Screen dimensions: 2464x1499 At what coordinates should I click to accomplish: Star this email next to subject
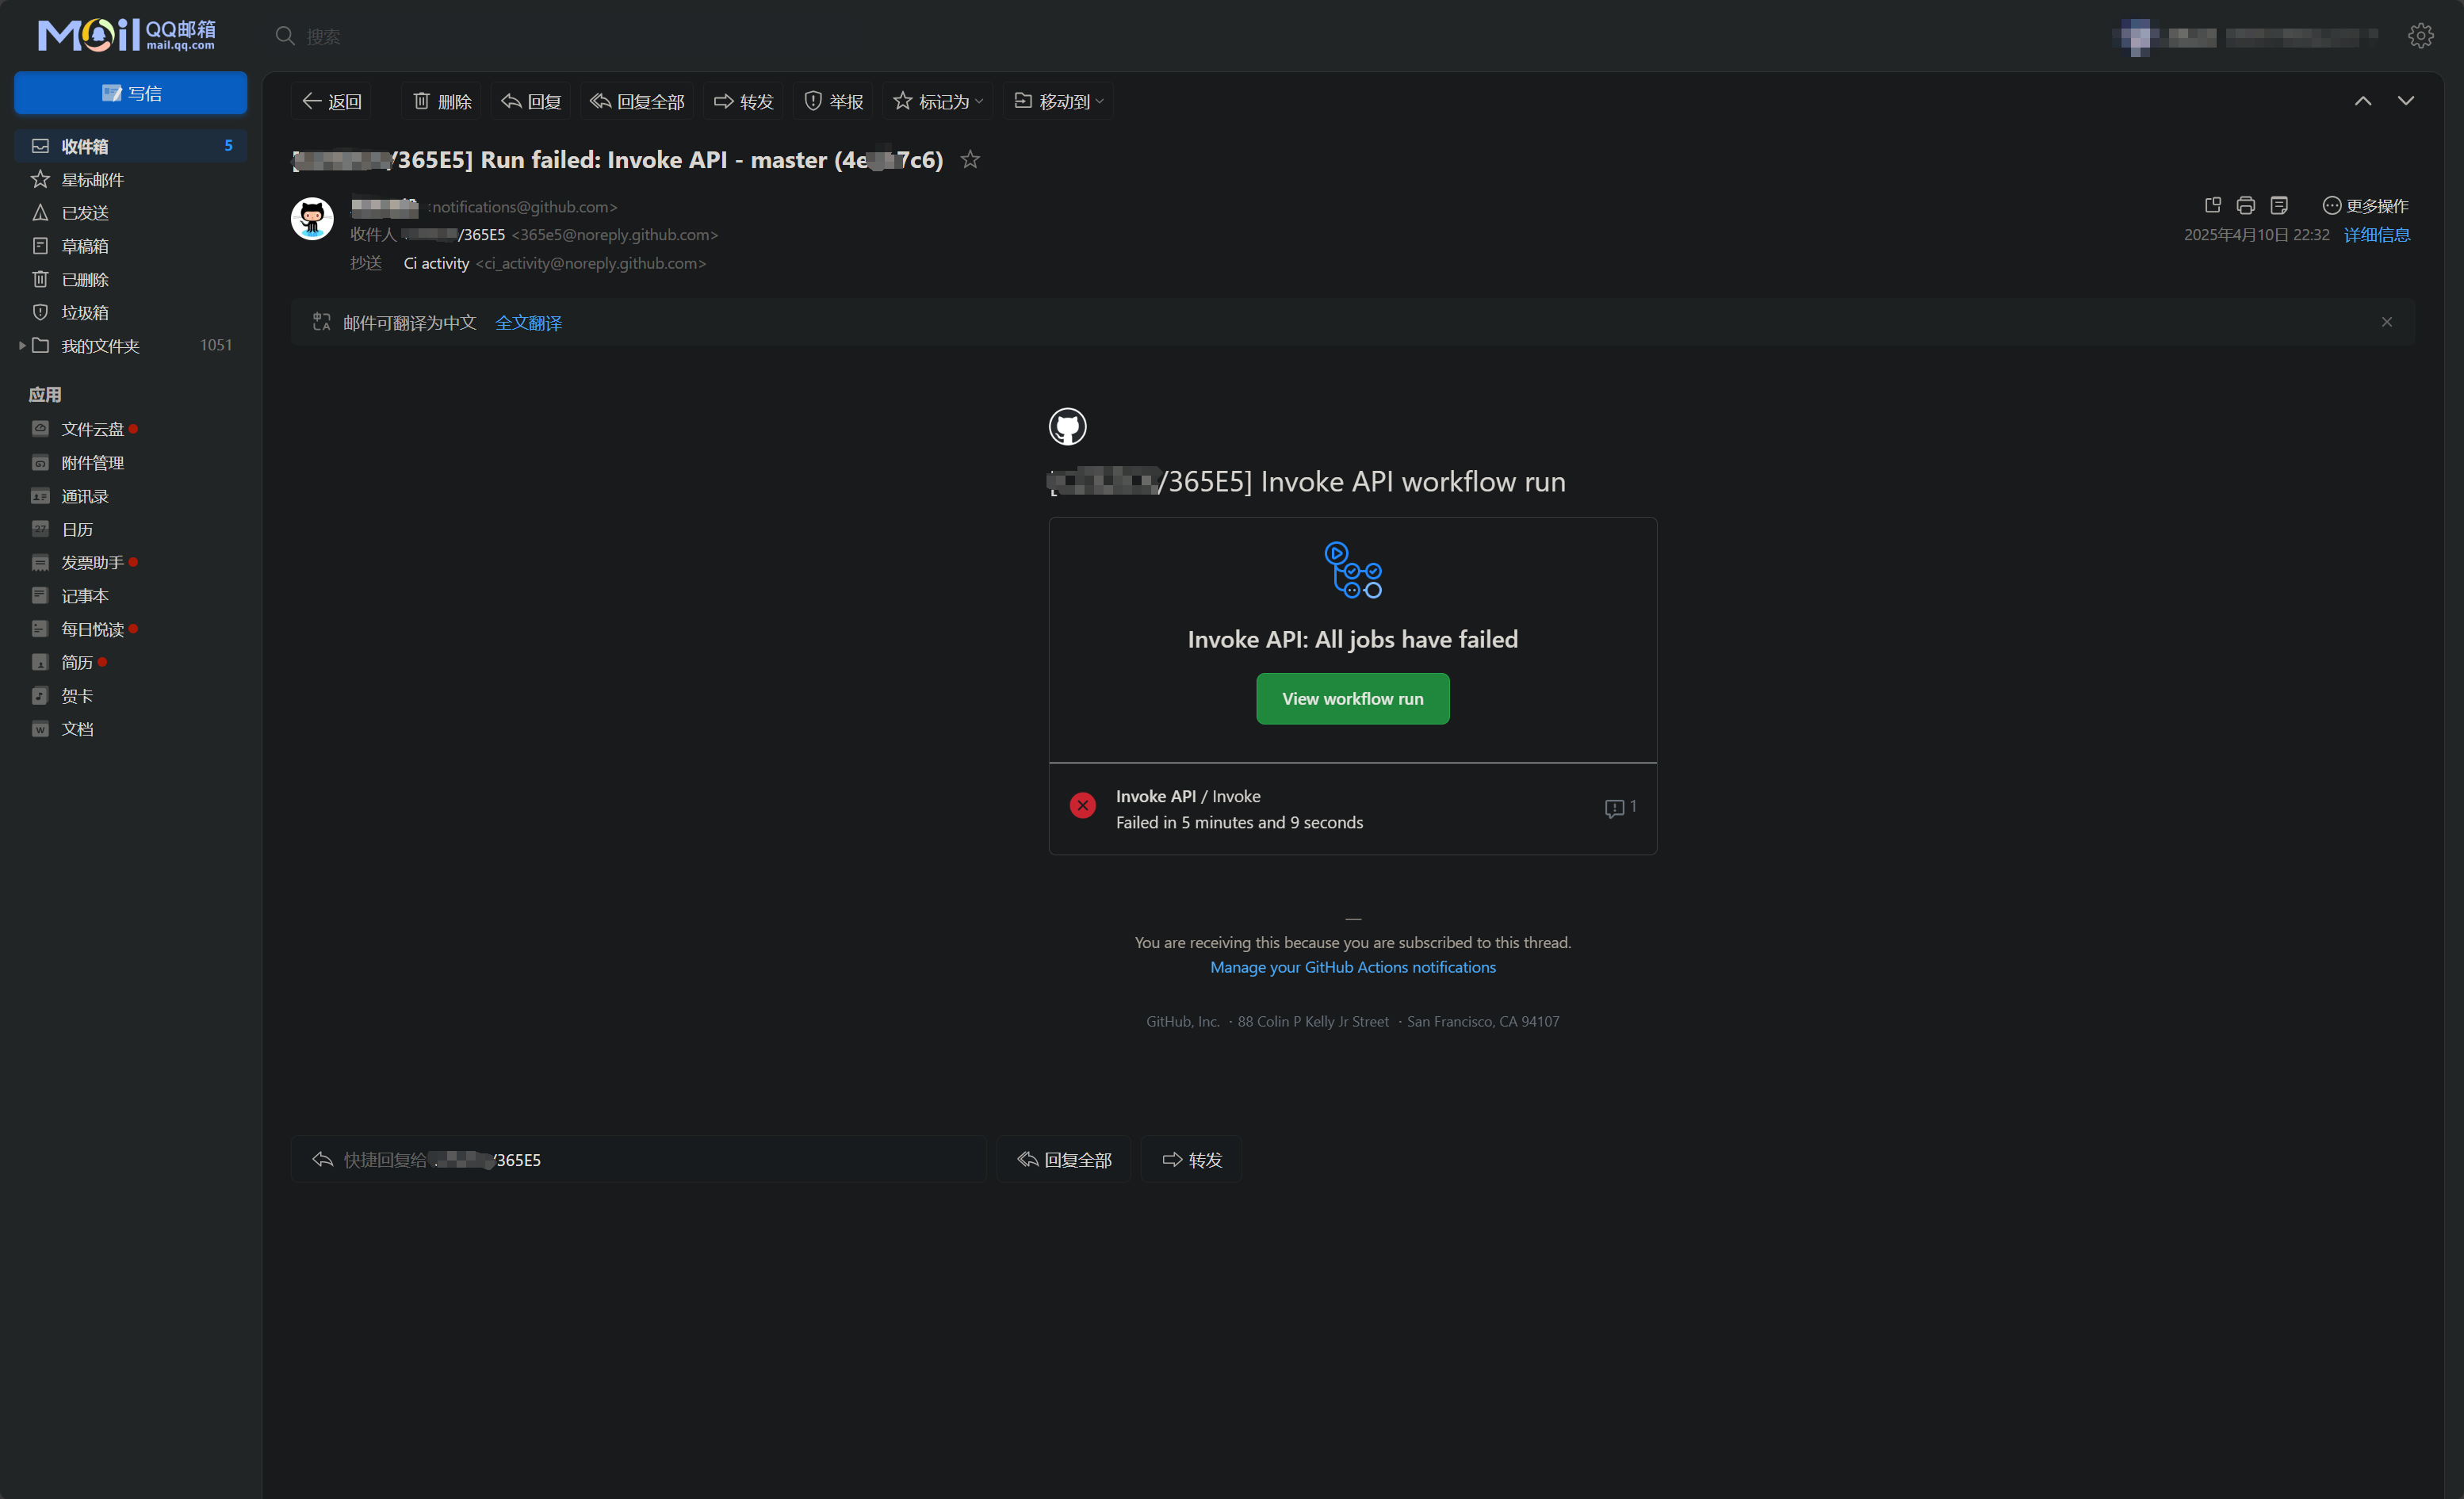(969, 159)
